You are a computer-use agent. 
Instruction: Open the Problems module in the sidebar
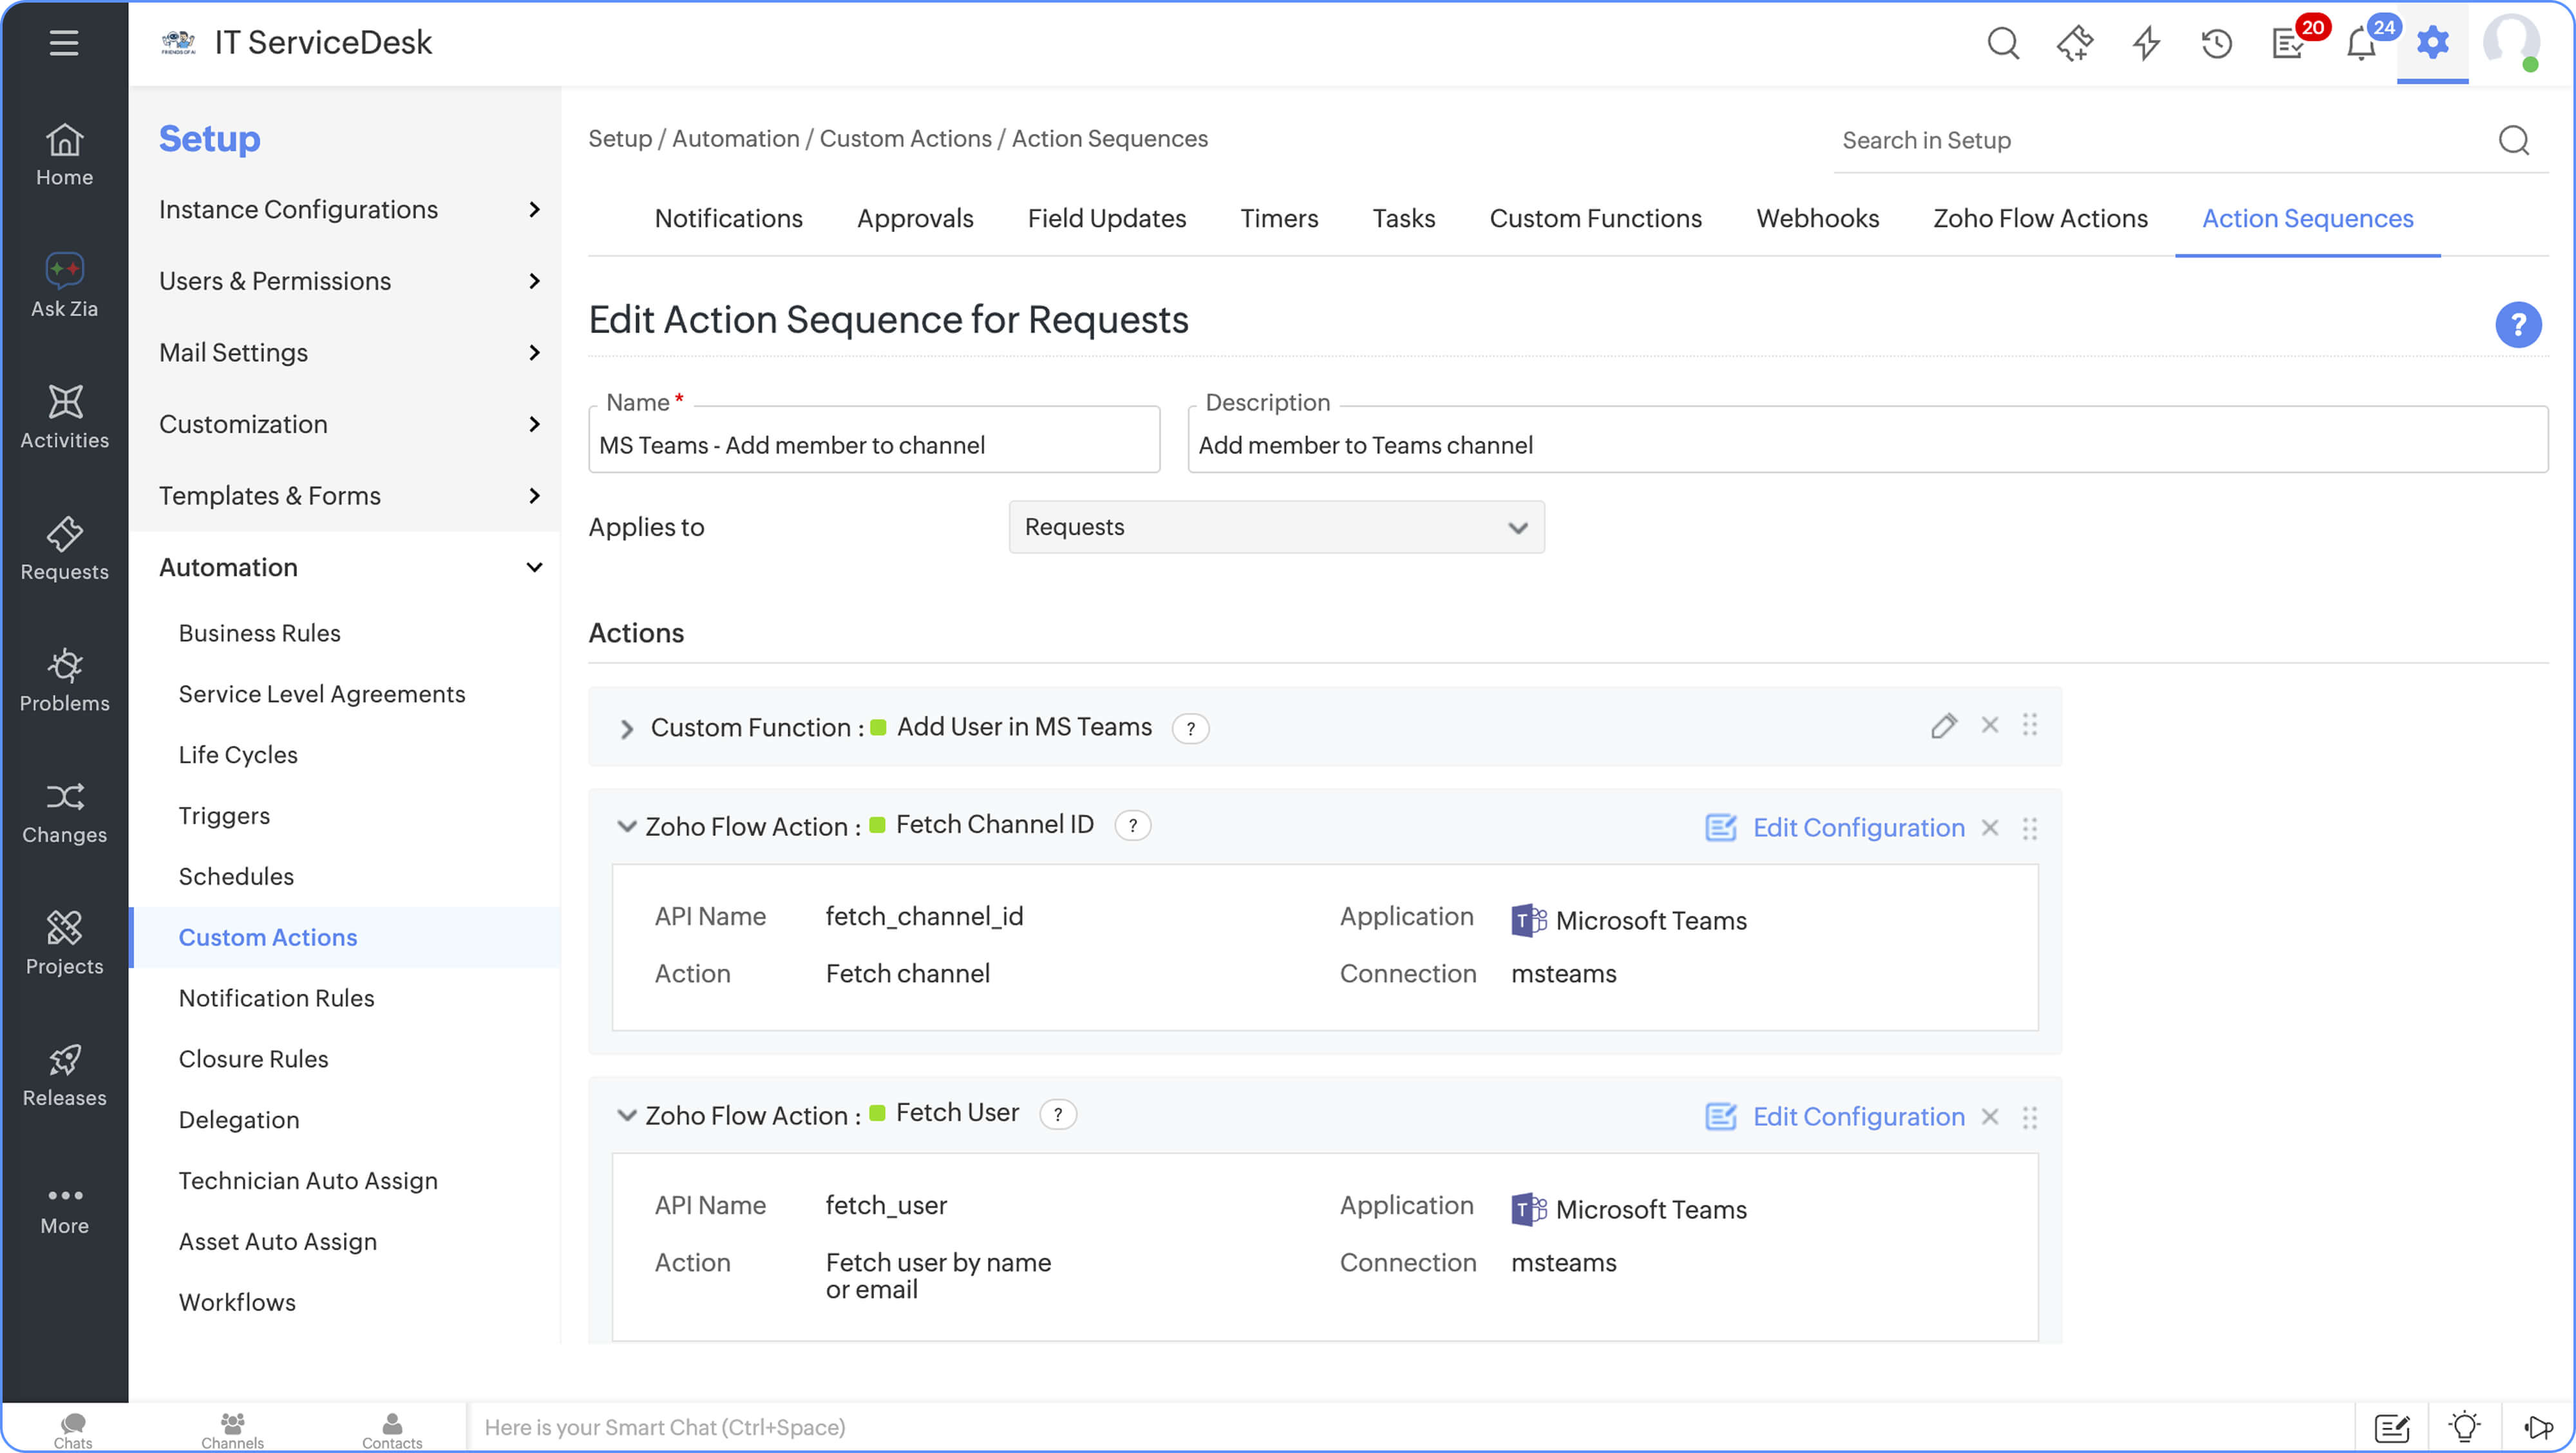[x=64, y=680]
